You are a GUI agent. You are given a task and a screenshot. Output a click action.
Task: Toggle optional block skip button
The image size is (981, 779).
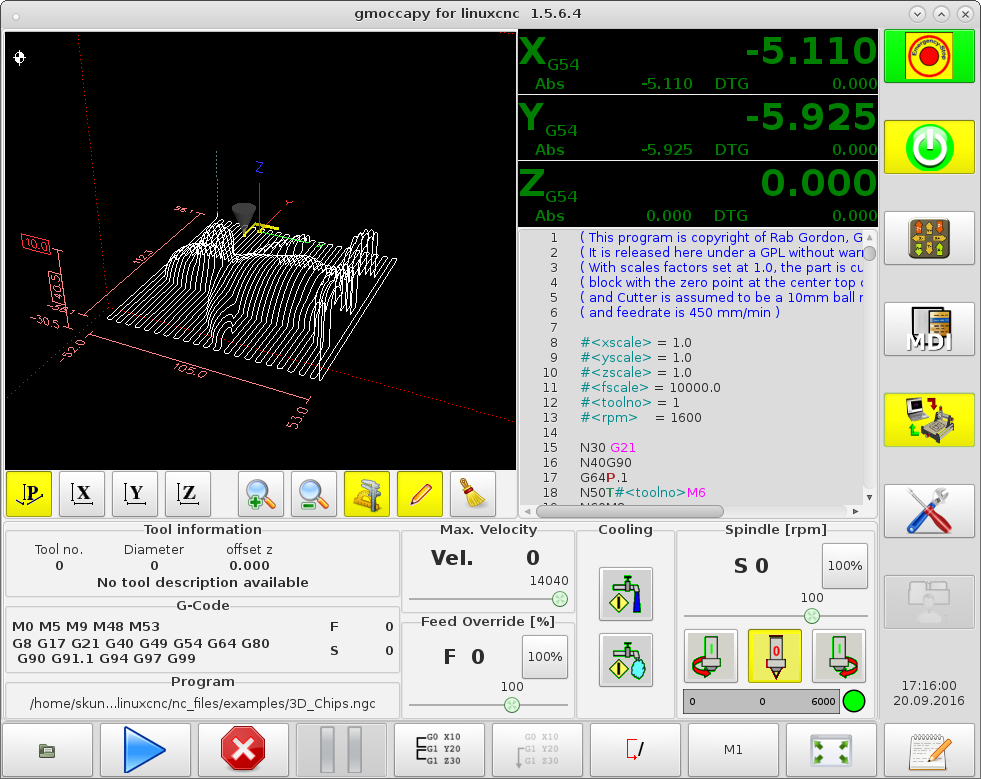(x=635, y=750)
